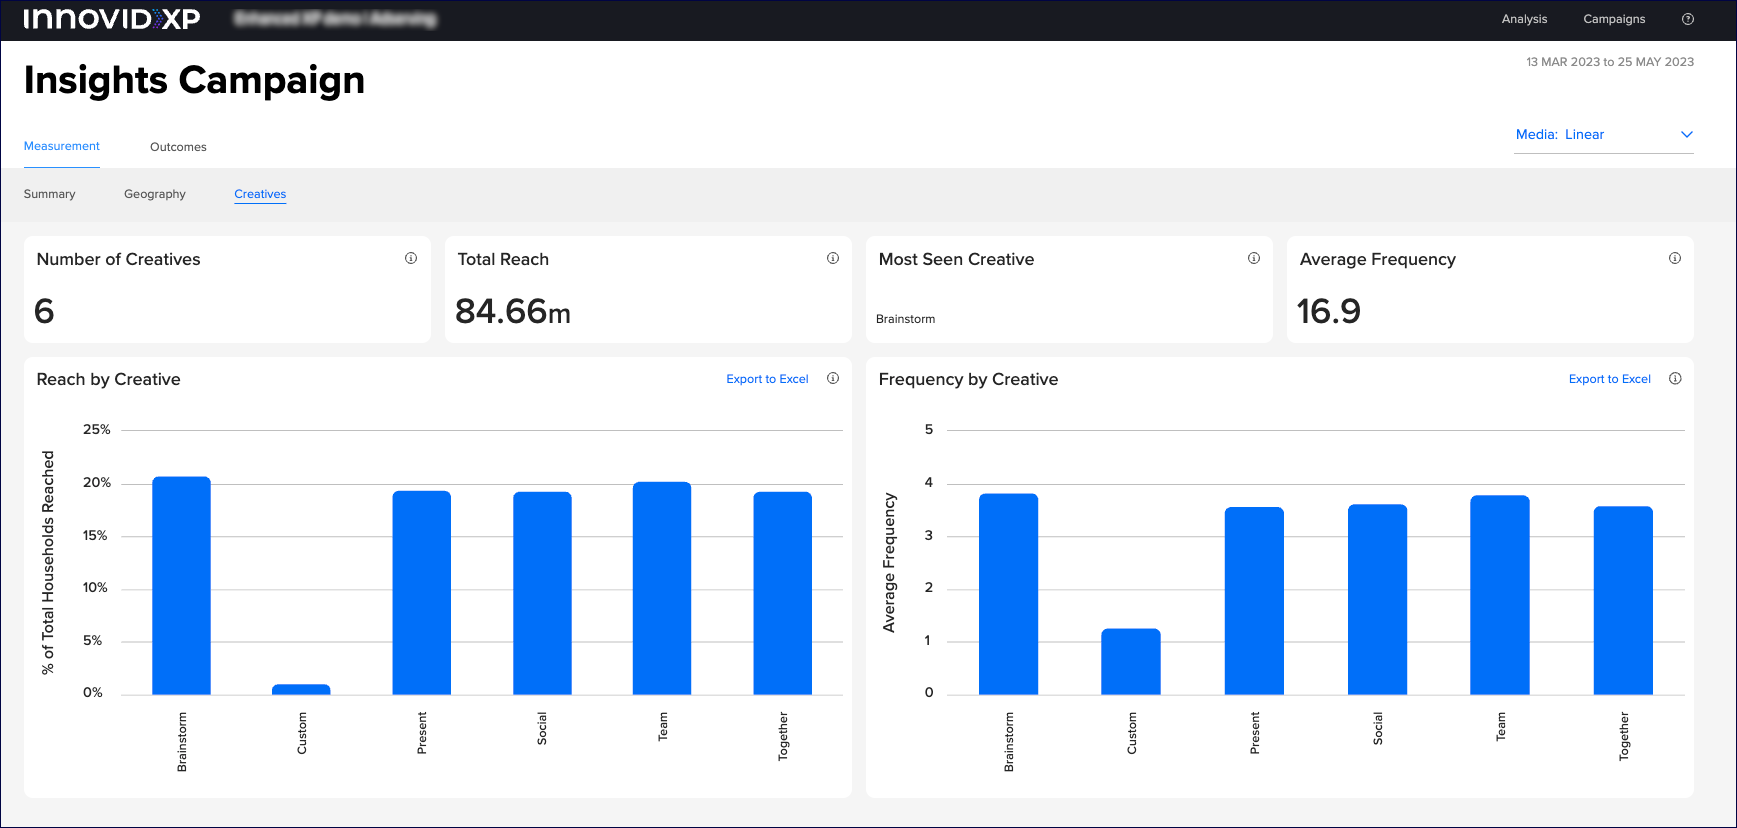Click the Together label under Frequency chart
This screenshot has width=1737, height=828.
coord(1624,736)
